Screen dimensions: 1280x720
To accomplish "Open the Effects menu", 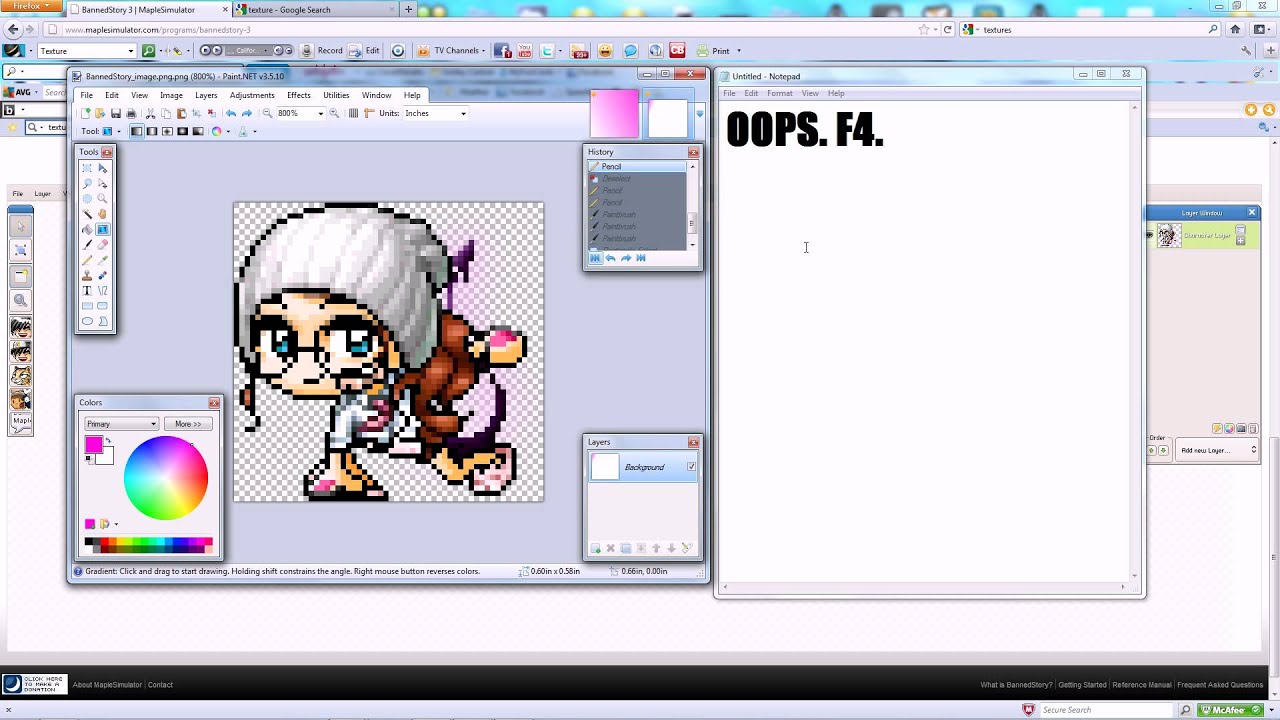I will (299, 95).
